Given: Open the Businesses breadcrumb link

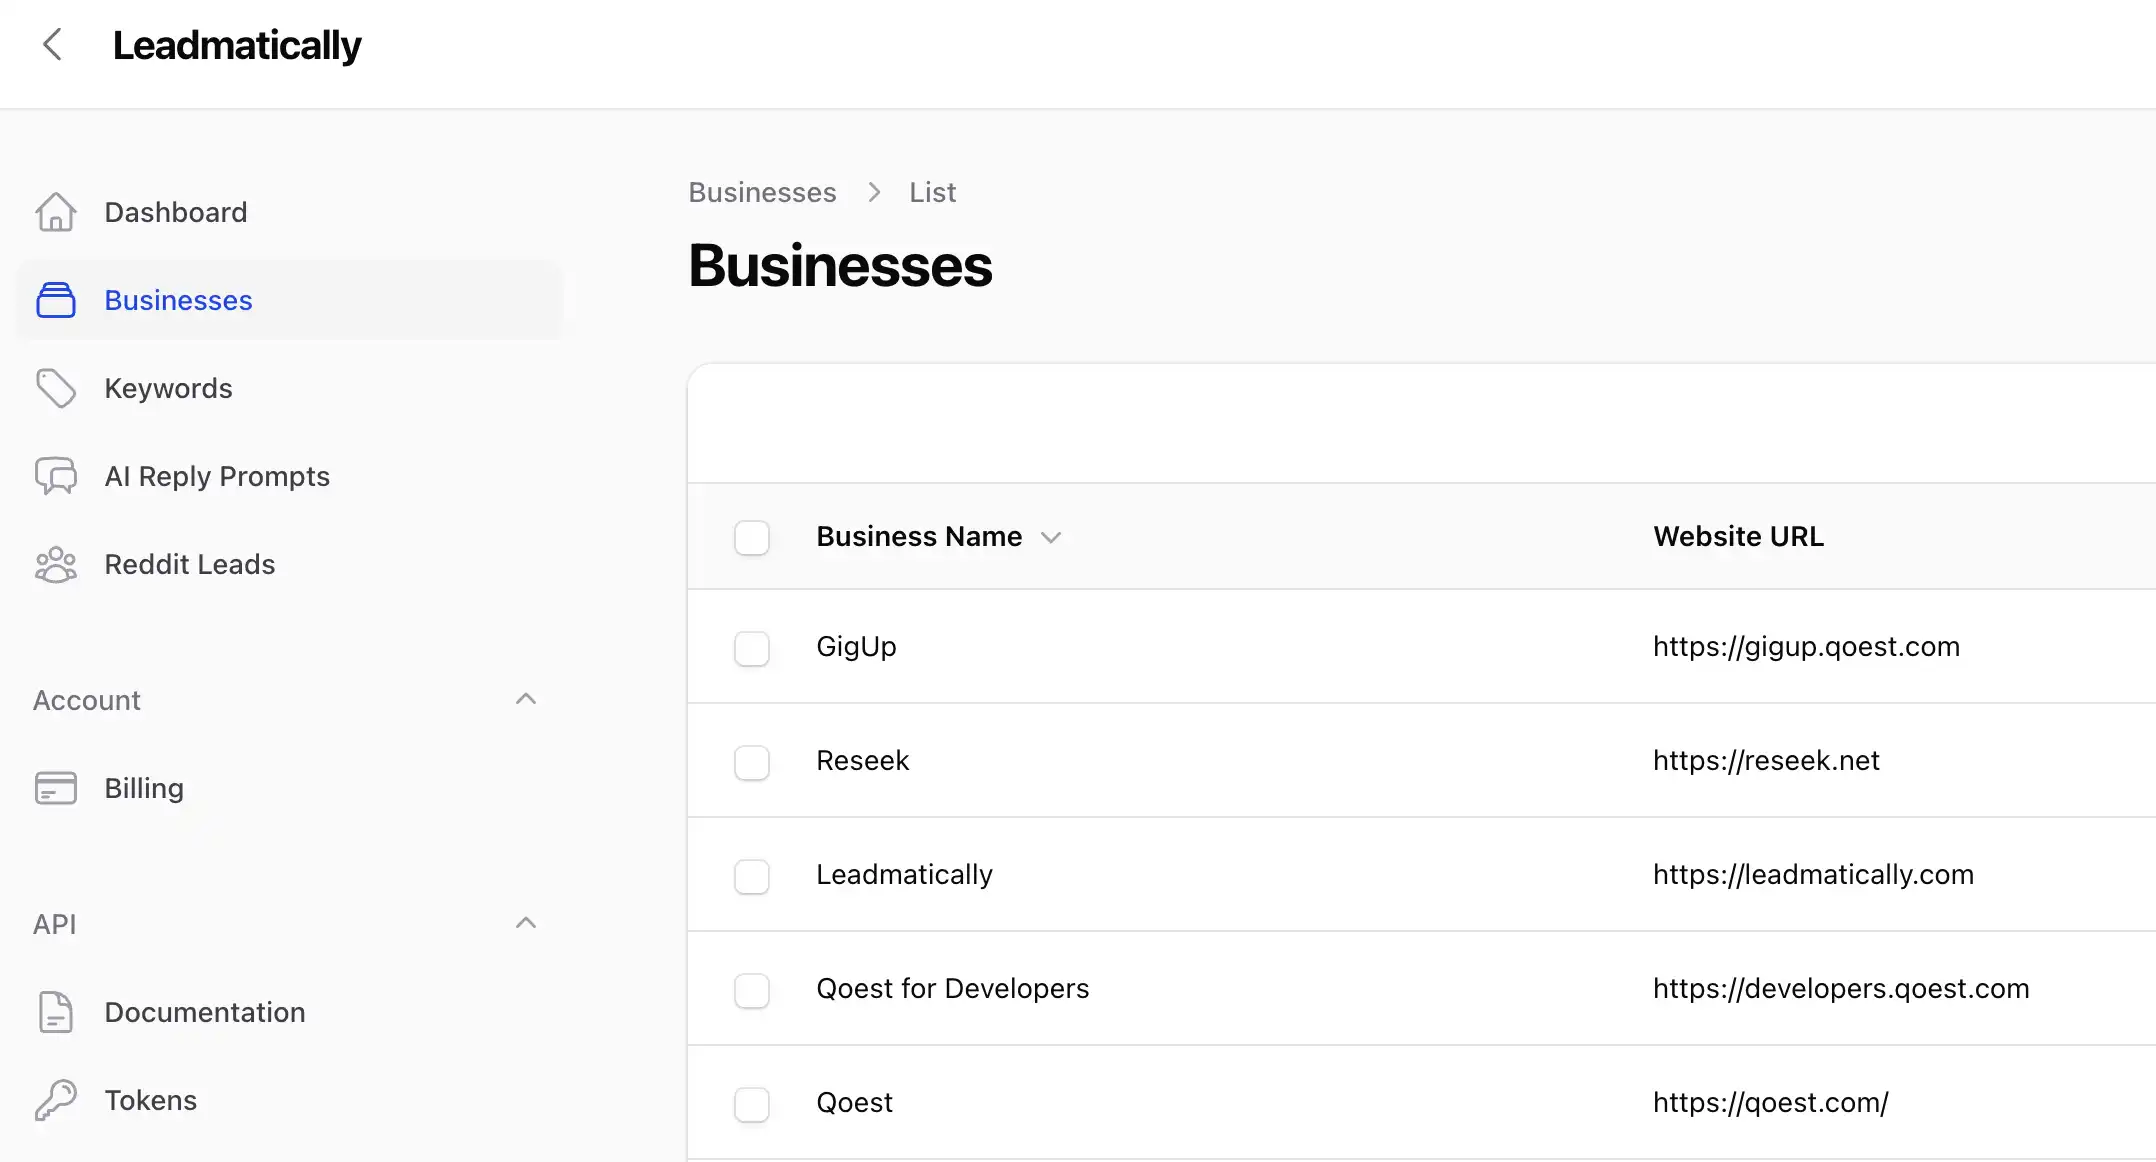Looking at the screenshot, I should click(762, 192).
